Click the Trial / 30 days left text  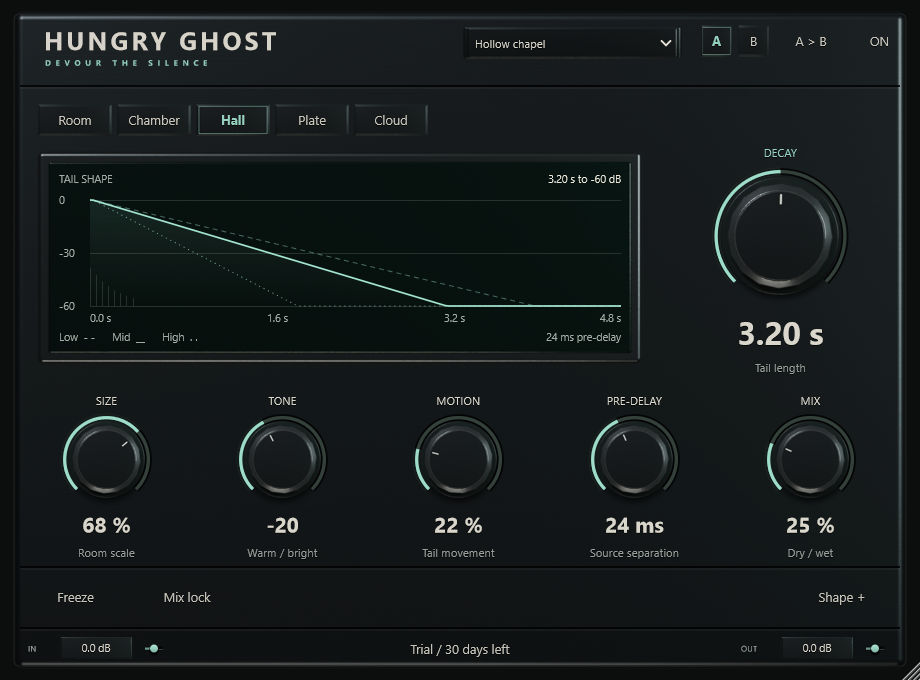pos(459,649)
